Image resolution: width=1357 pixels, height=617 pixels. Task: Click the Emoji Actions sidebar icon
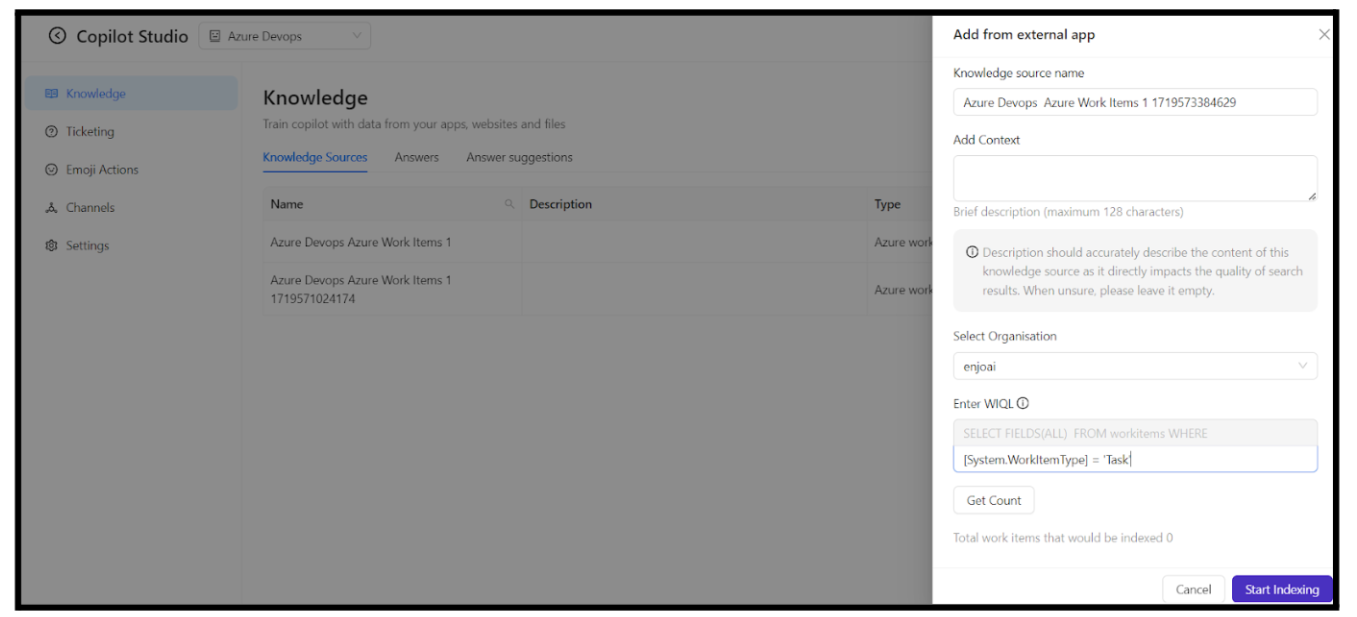[52, 170]
